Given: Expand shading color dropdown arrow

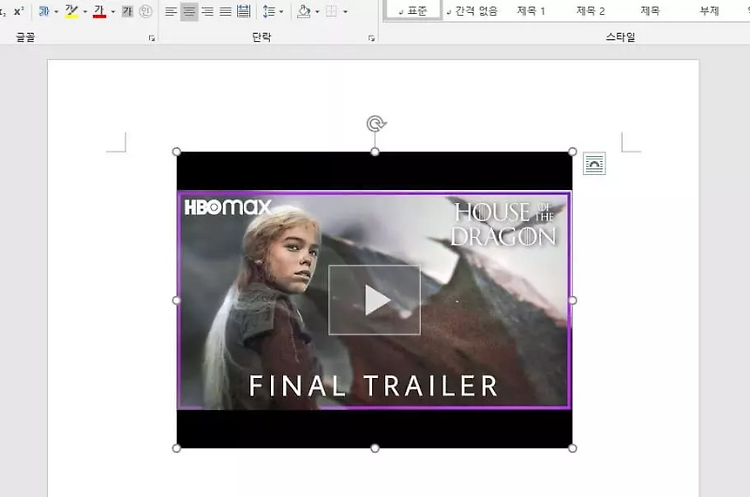Looking at the screenshot, I should (x=317, y=11).
